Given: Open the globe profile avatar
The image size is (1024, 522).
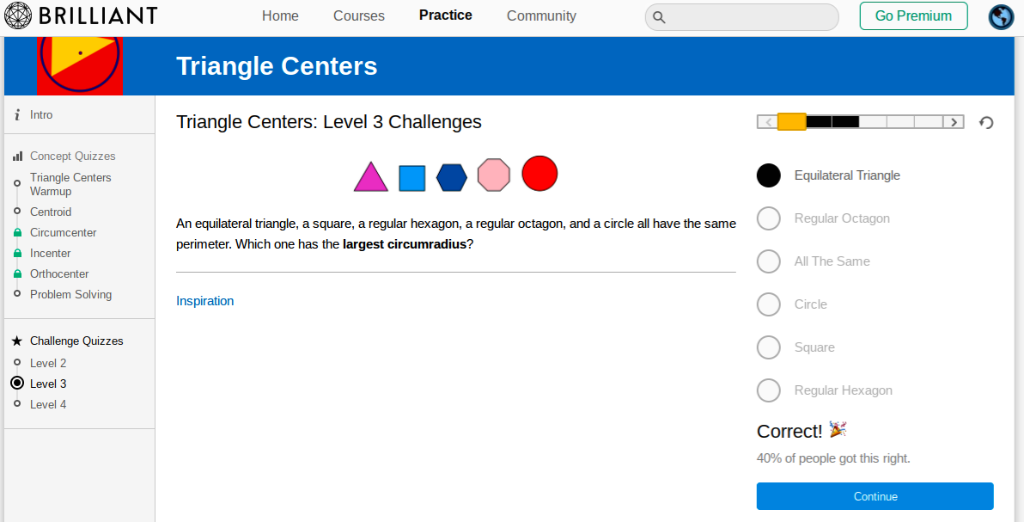Looking at the screenshot, I should click(1001, 17).
